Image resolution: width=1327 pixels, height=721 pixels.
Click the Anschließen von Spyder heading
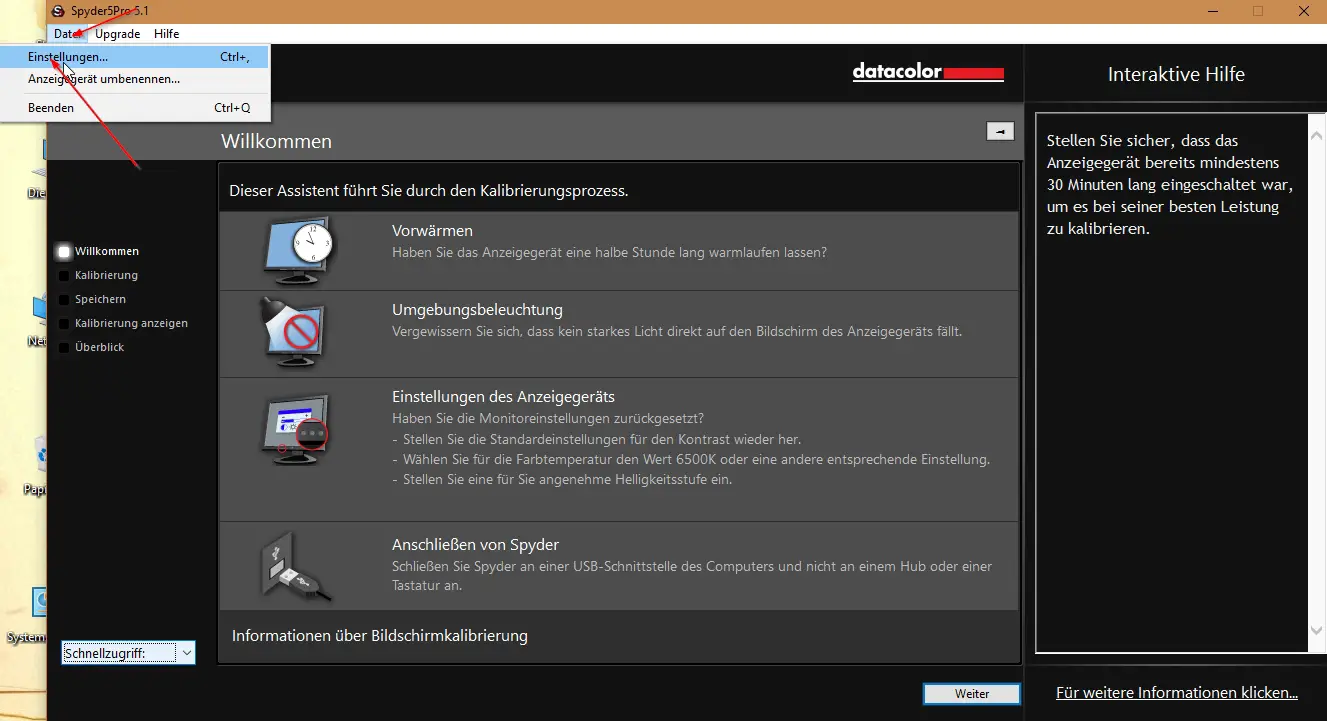tap(475, 545)
